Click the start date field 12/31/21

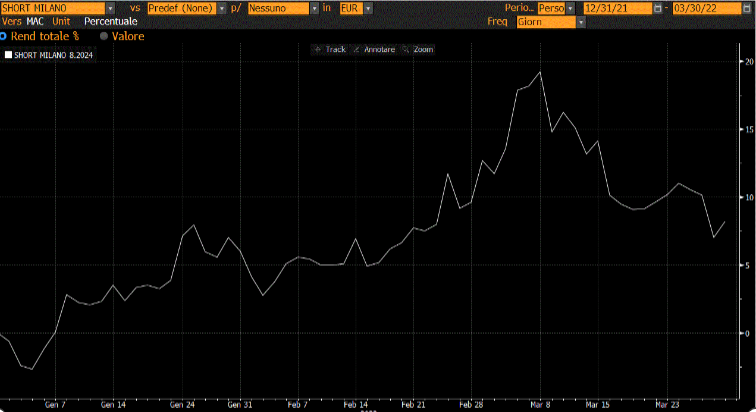pyautogui.click(x=616, y=8)
